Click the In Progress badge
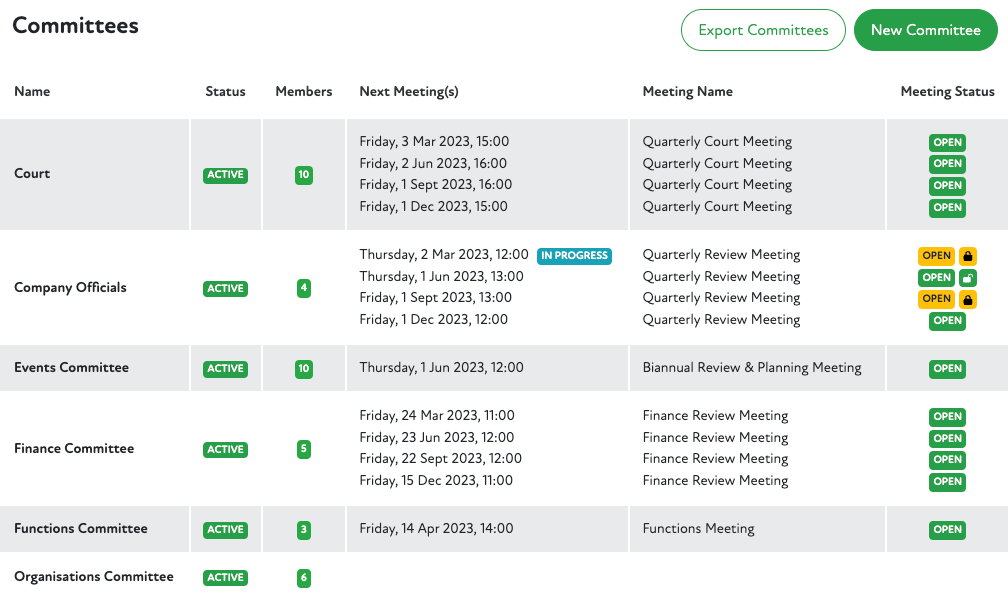Image resolution: width=1008 pixels, height=595 pixels. point(574,256)
